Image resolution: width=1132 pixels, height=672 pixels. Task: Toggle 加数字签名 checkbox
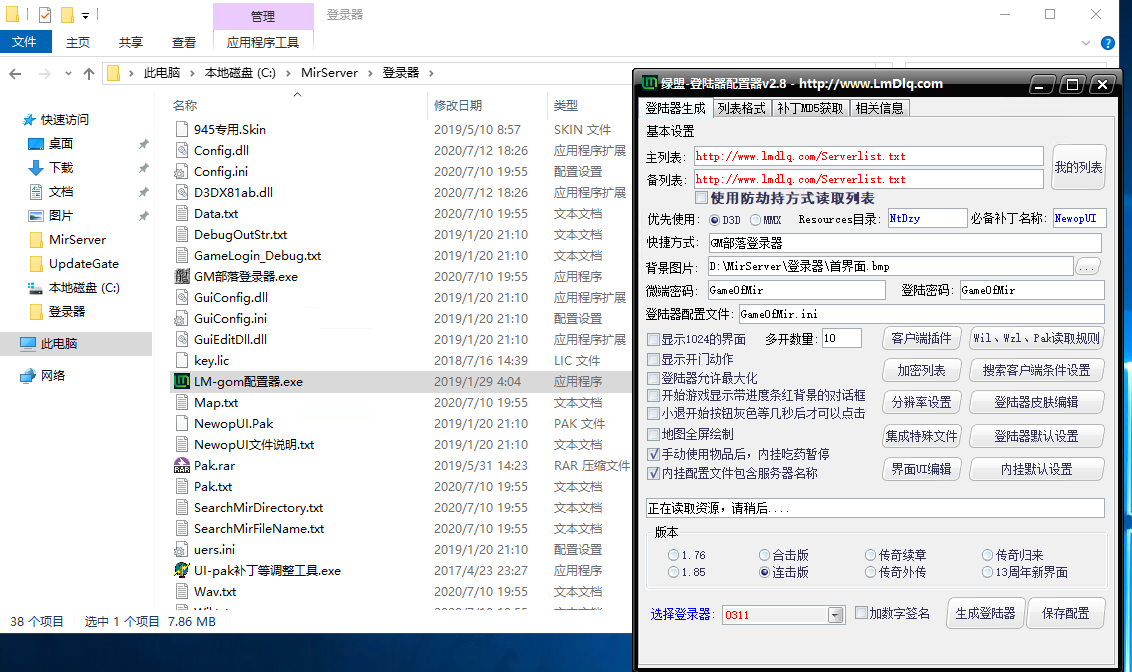click(x=861, y=613)
